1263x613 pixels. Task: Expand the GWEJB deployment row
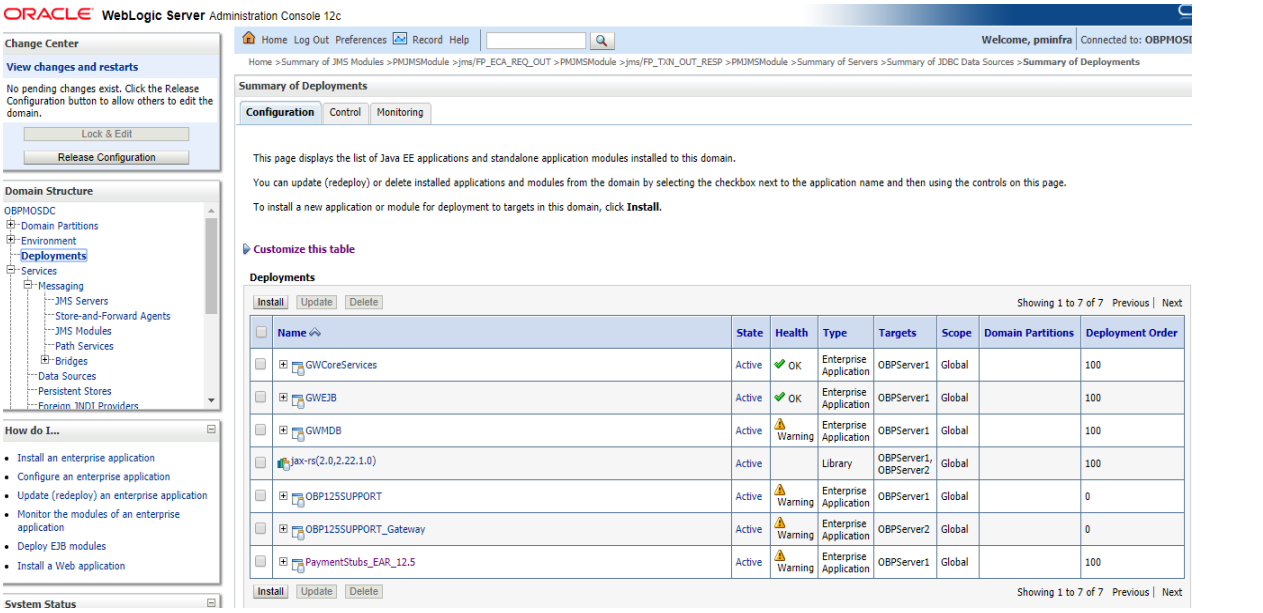[x=283, y=397]
